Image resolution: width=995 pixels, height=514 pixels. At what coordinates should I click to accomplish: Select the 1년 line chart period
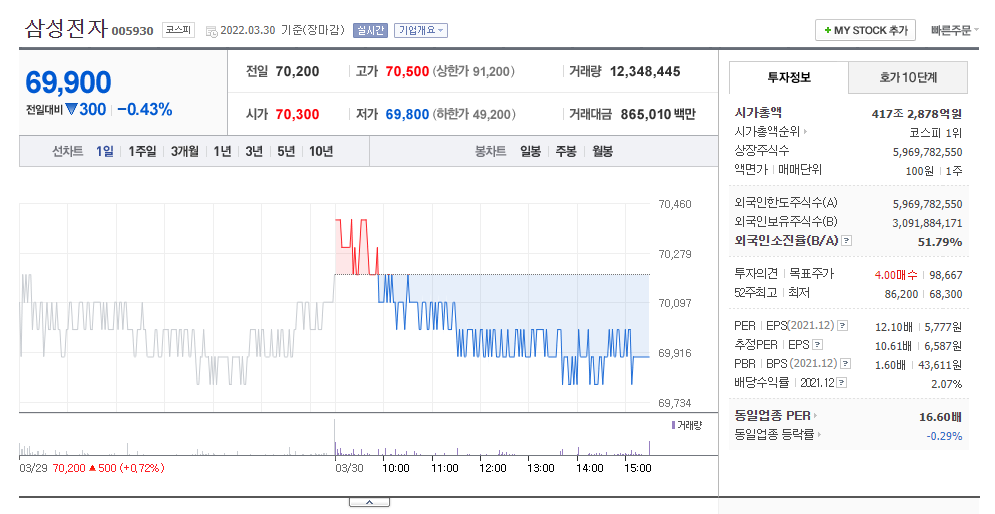click(x=222, y=152)
